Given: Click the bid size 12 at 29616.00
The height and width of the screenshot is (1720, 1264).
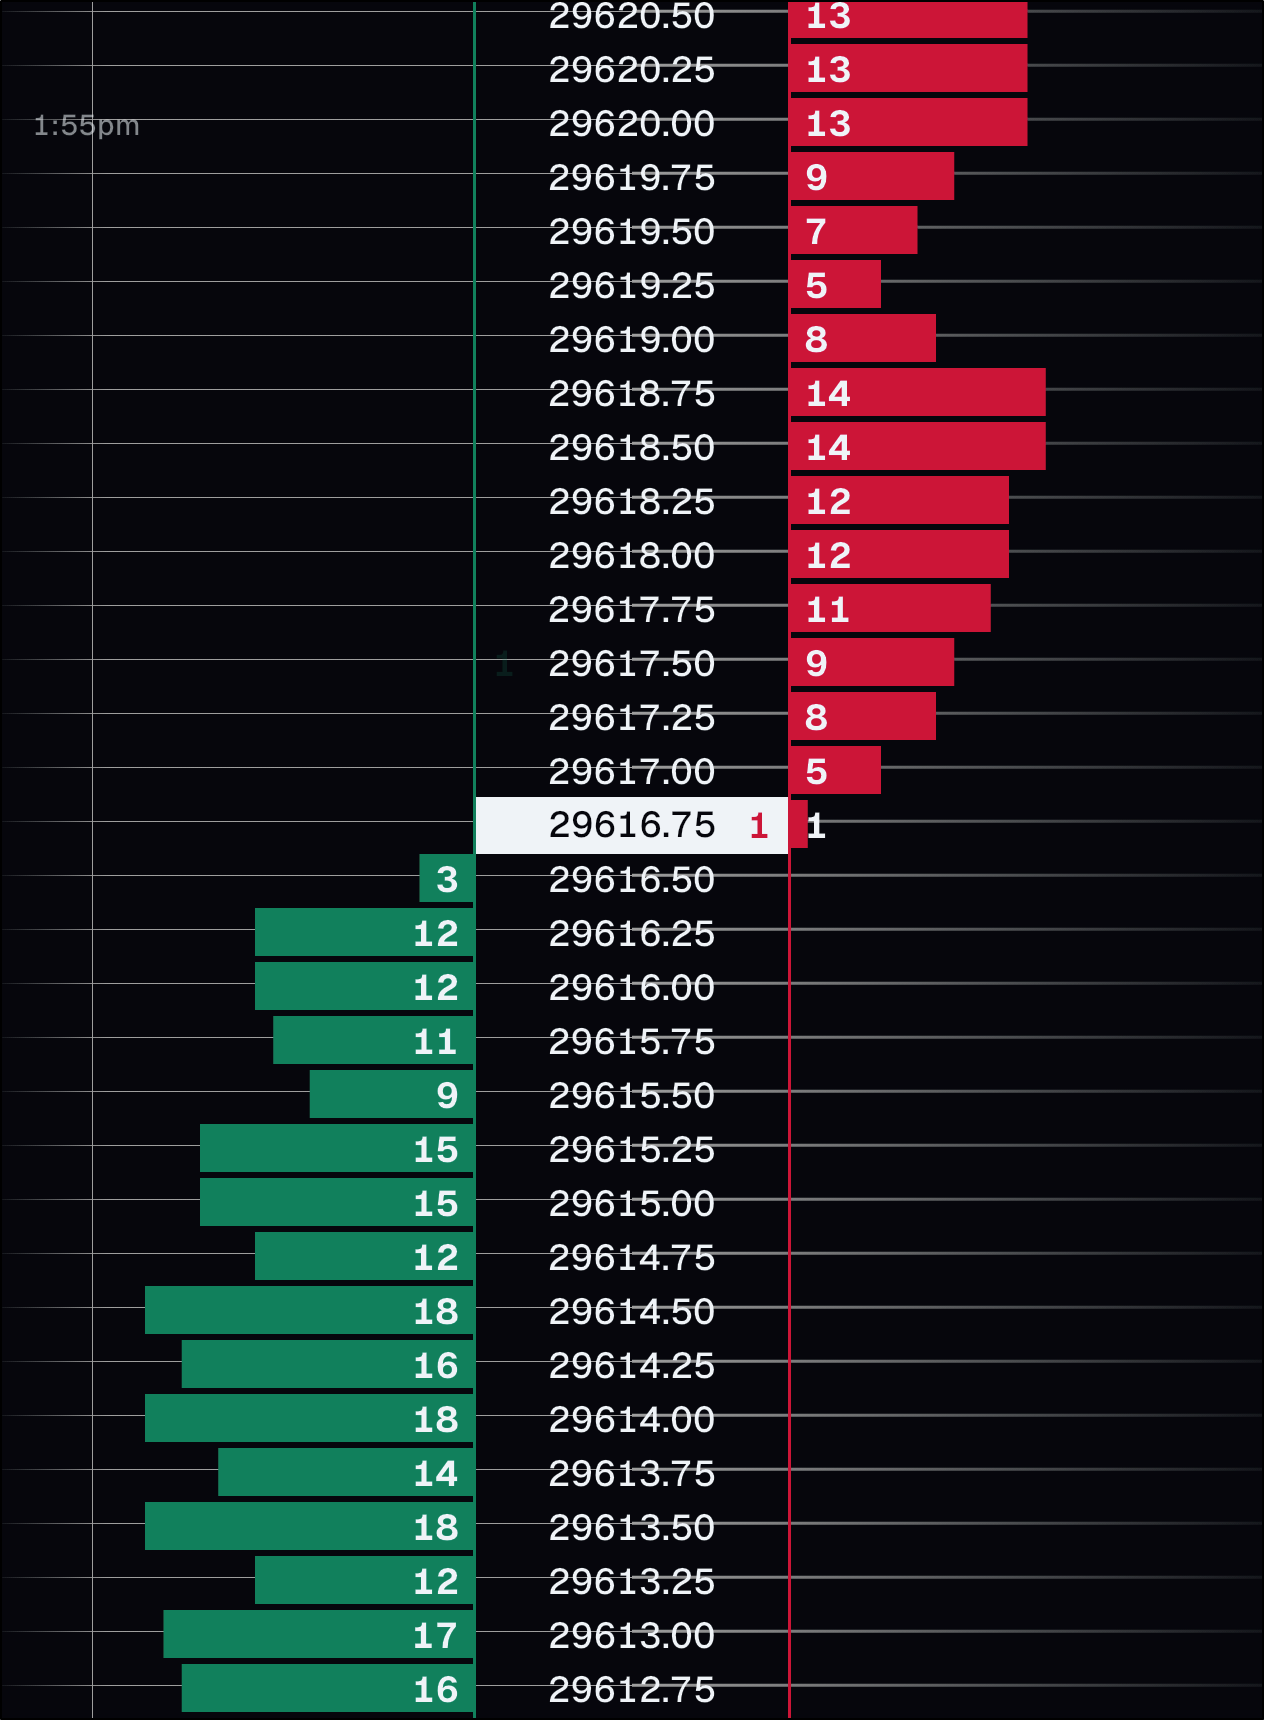Looking at the screenshot, I should coord(436,987).
